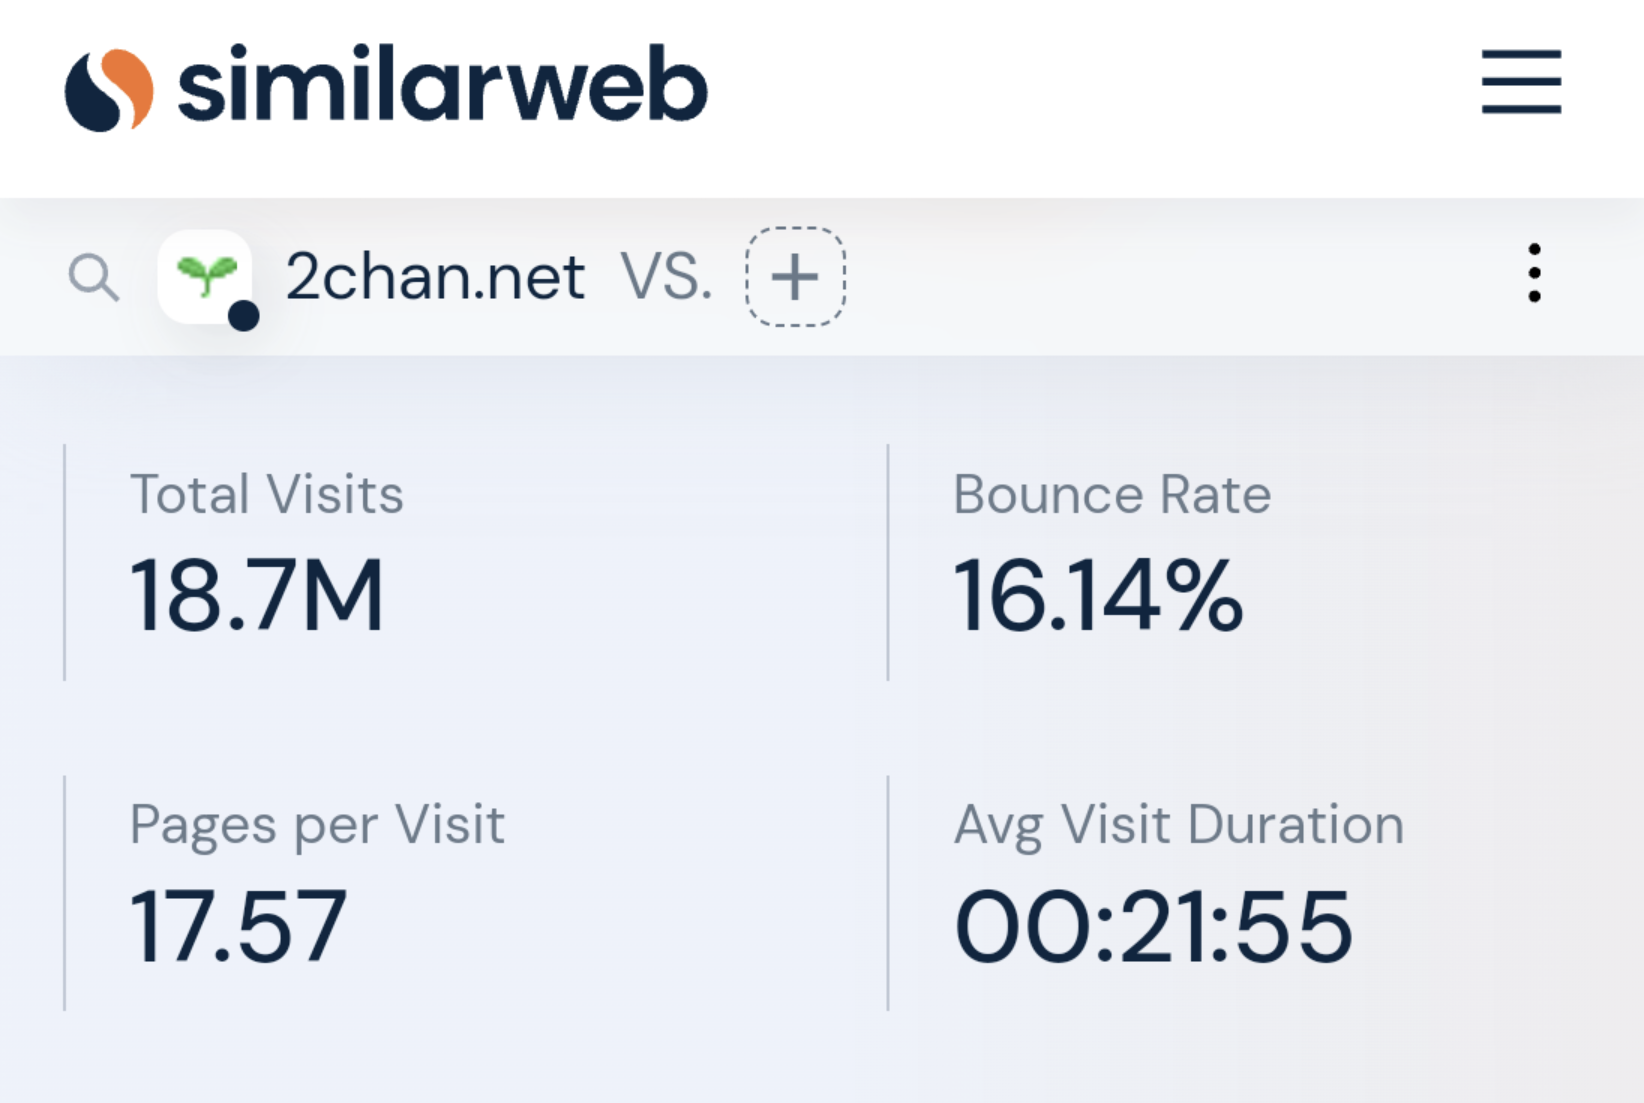
Task: Open the three-dot more options menu
Action: [1534, 272]
